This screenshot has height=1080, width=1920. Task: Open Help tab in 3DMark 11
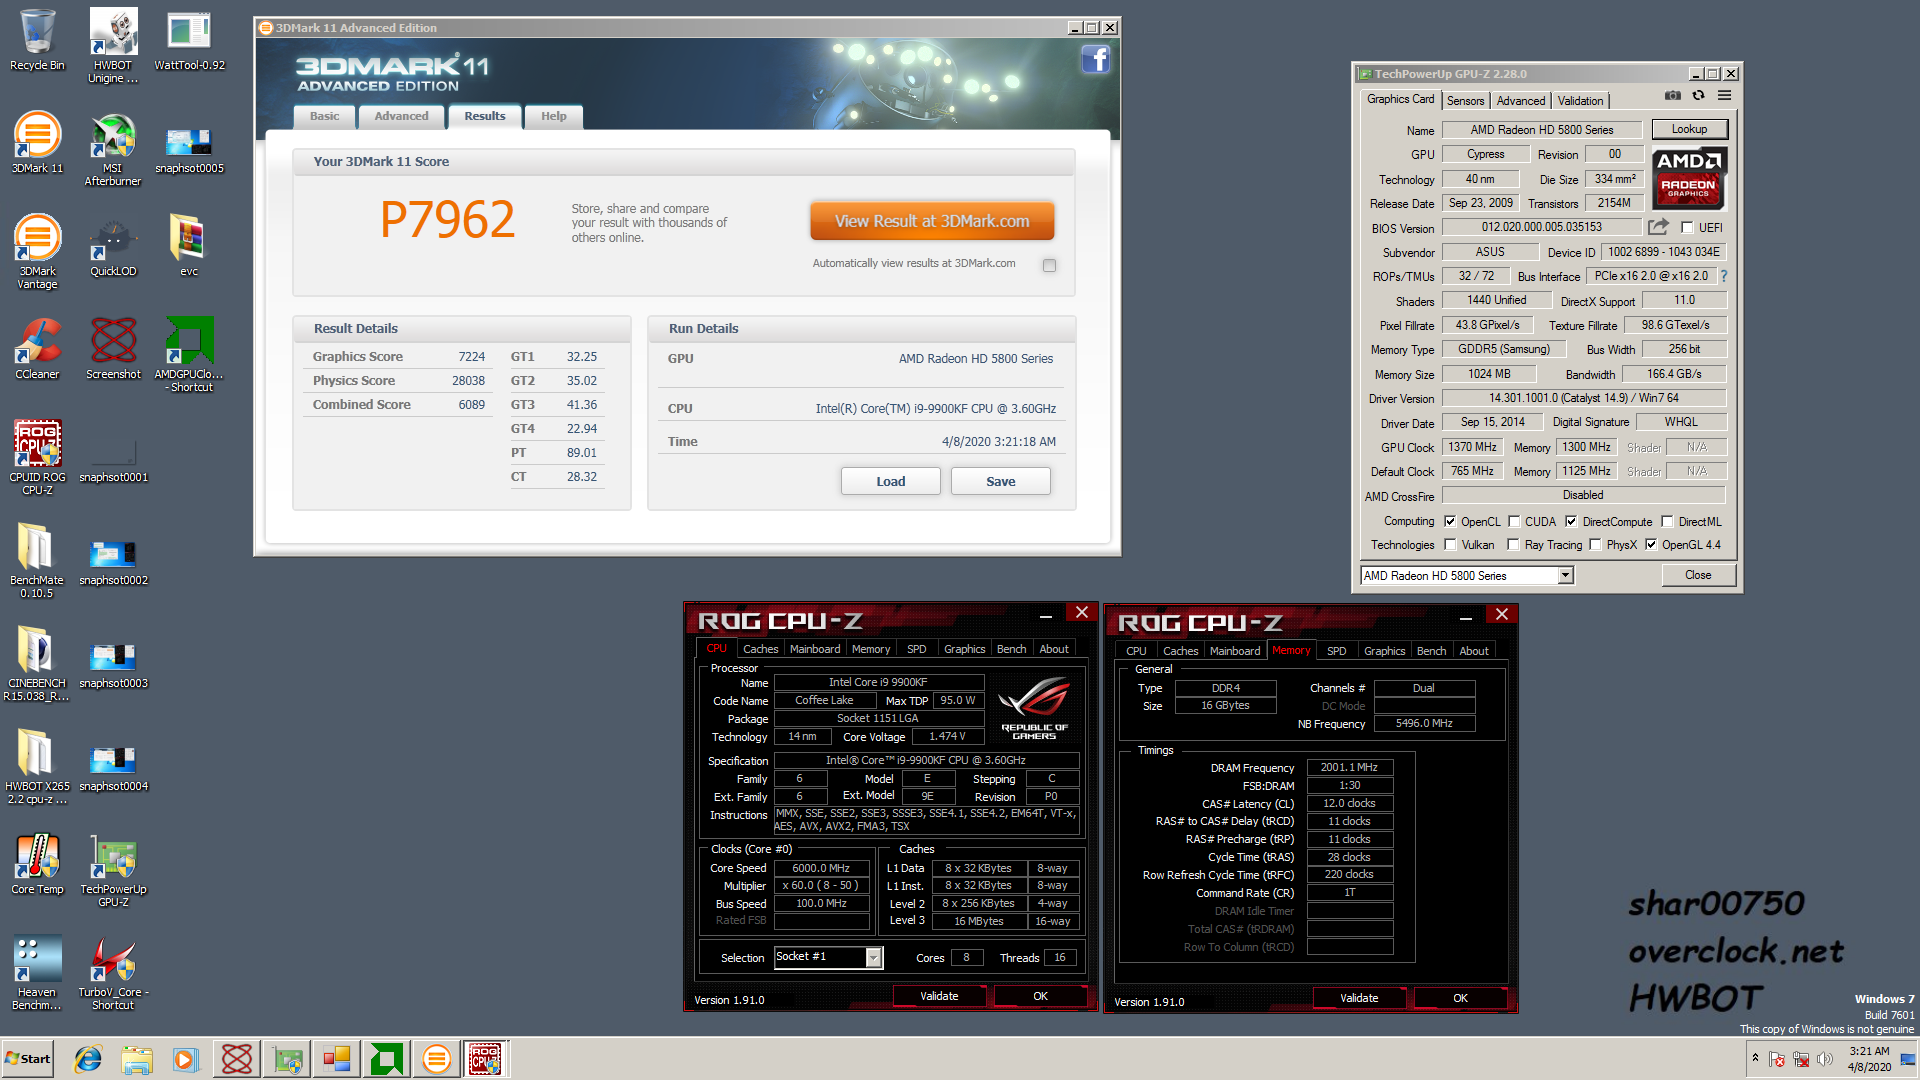(554, 117)
